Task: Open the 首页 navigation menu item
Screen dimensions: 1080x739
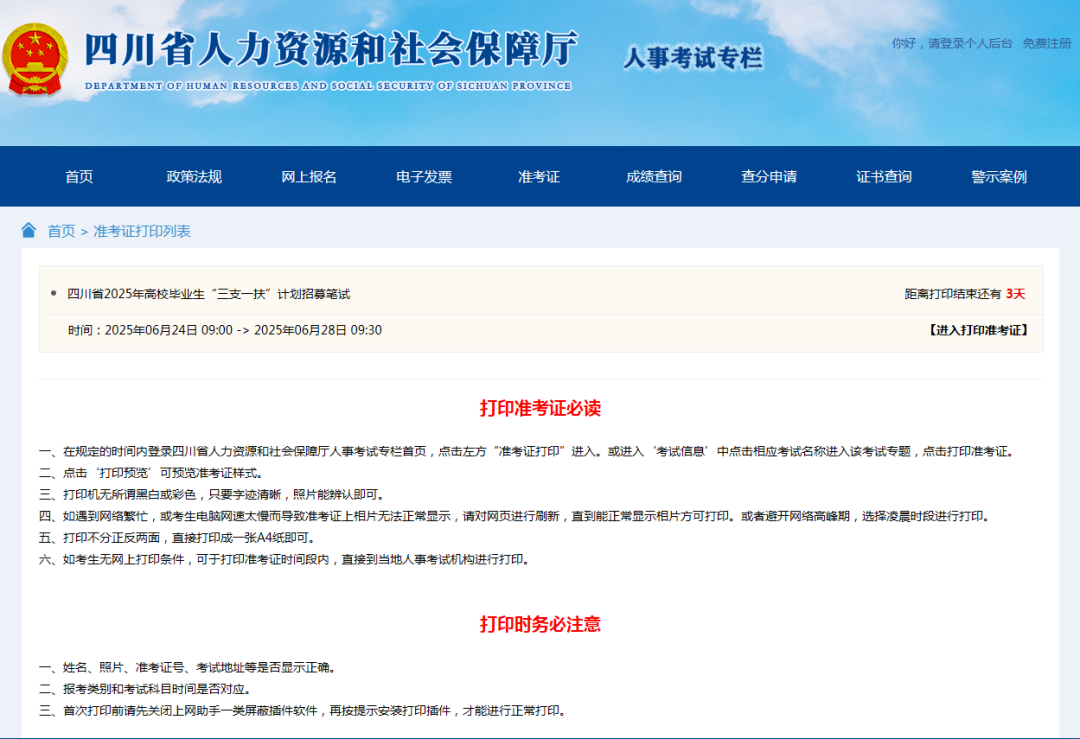Action: 79,177
